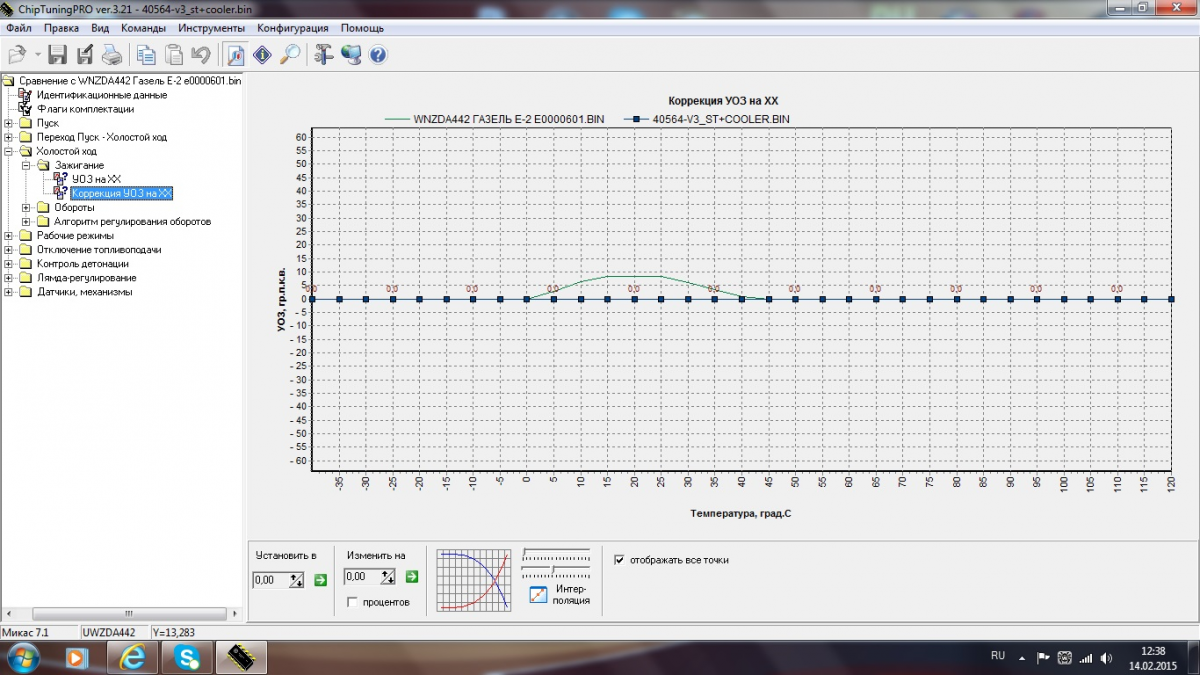Launch Internet Explorer from the taskbar
The image size is (1200, 675).
tap(130, 658)
